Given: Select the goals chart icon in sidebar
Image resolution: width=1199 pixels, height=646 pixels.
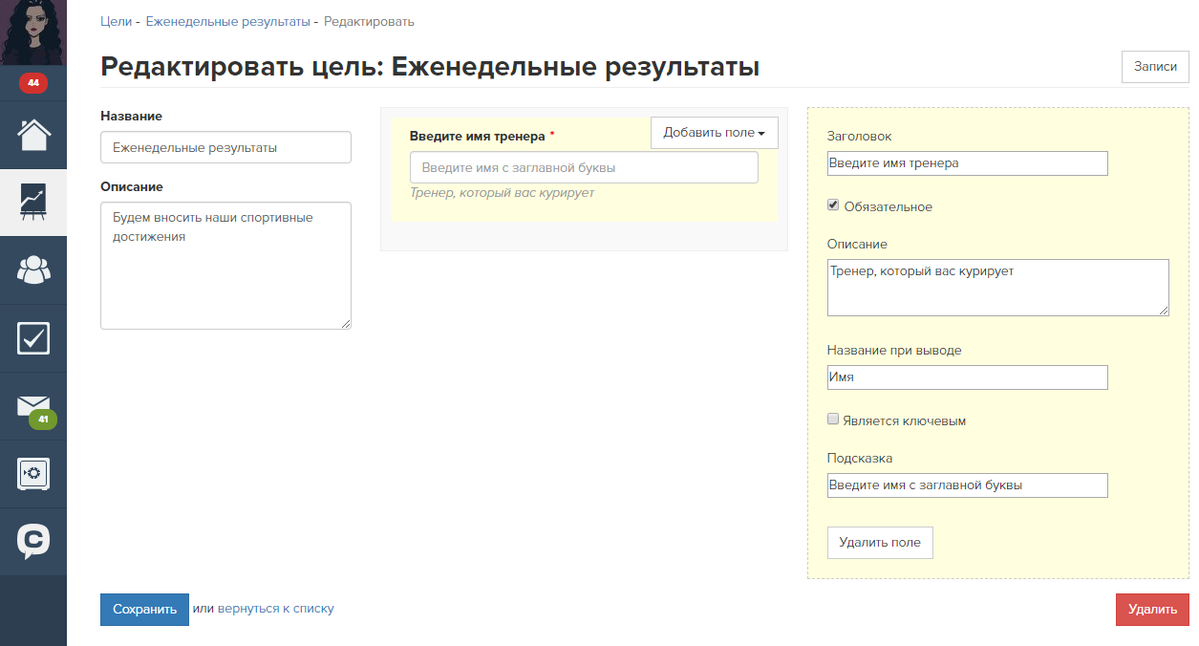Looking at the screenshot, I should click(33, 202).
